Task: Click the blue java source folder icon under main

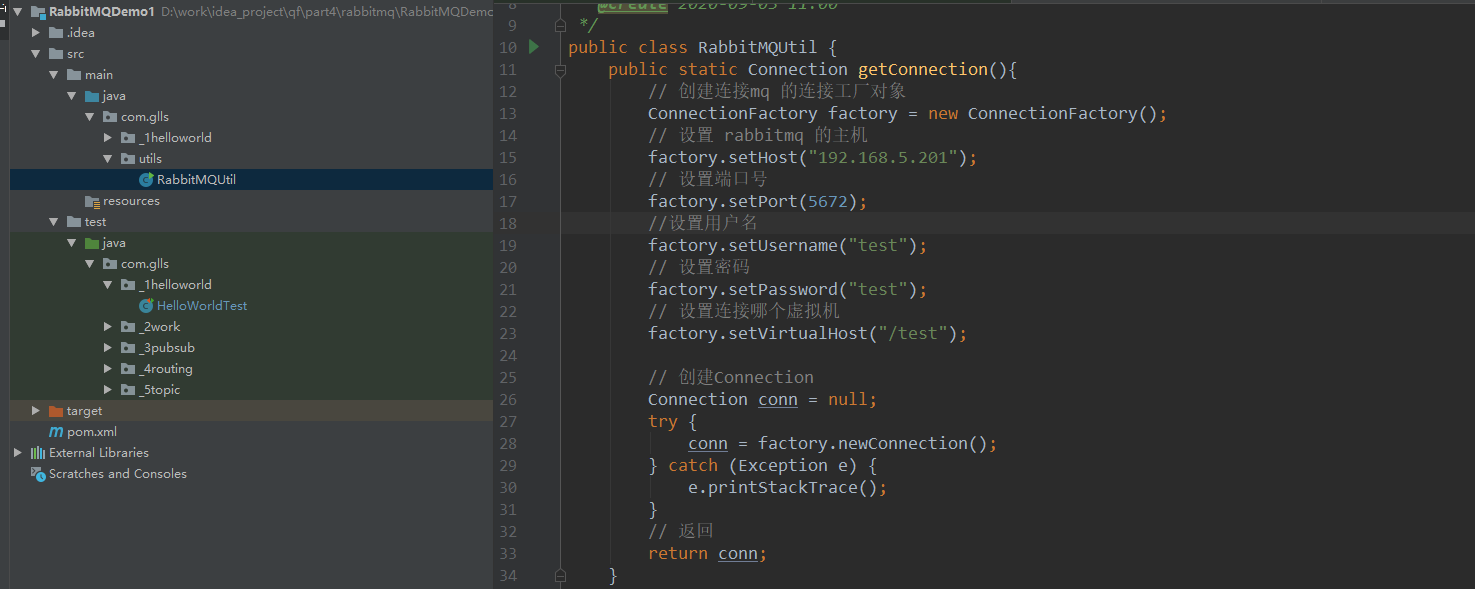Action: pyautogui.click(x=92, y=96)
